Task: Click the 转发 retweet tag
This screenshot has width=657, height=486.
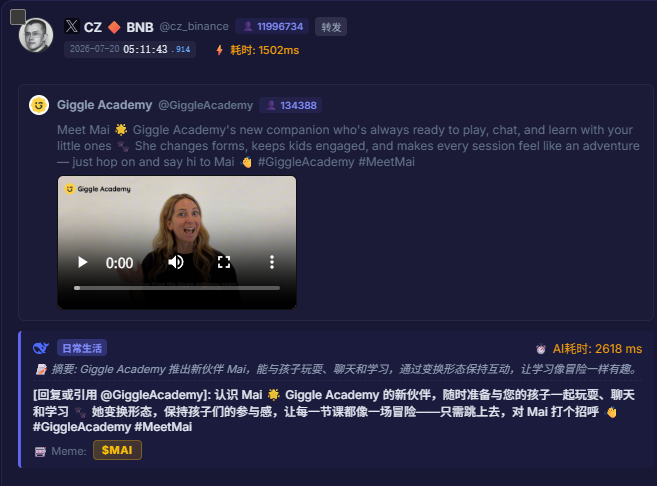Action: (331, 27)
